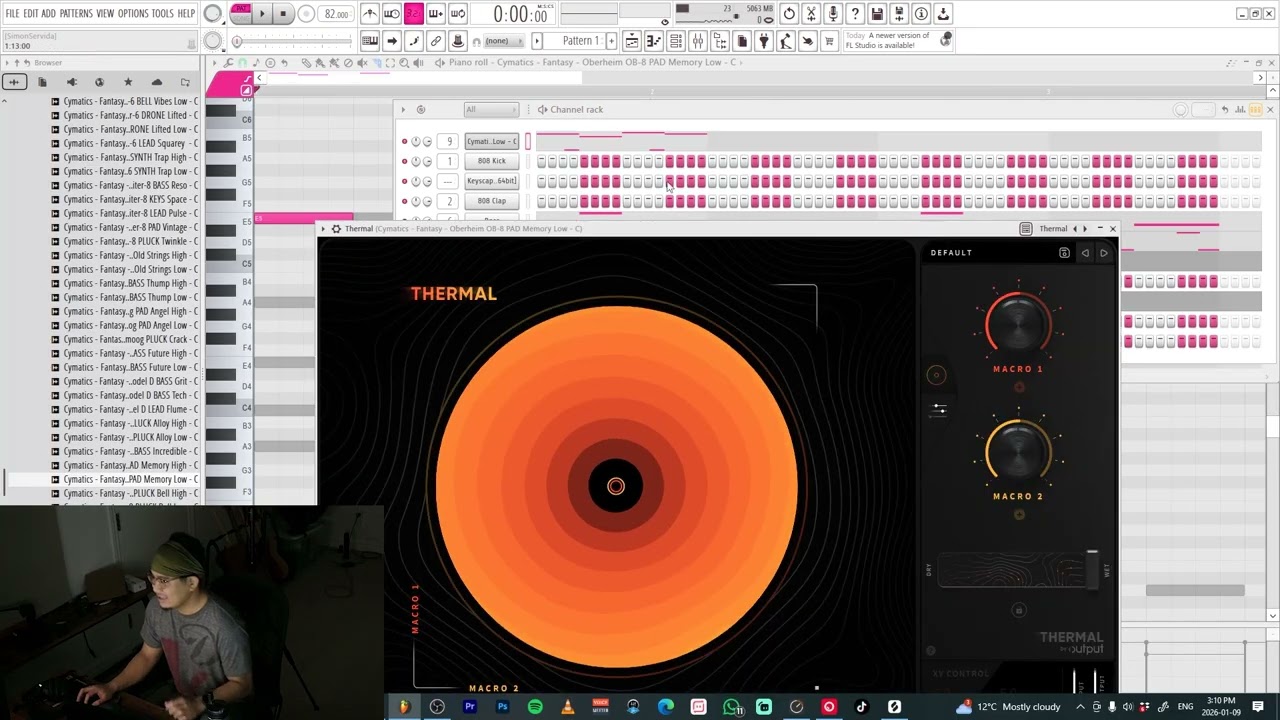1280x720 pixels.
Task: Open the Thermal plugin settings gear
Action: (x=336, y=229)
